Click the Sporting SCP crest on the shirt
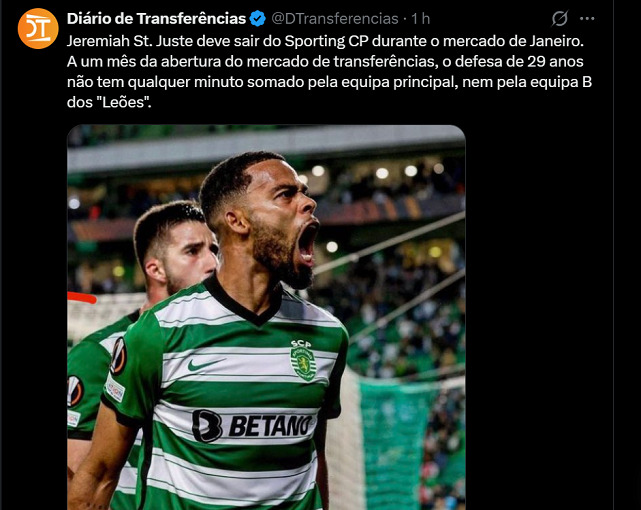This screenshot has width=641, height=510. (303, 360)
